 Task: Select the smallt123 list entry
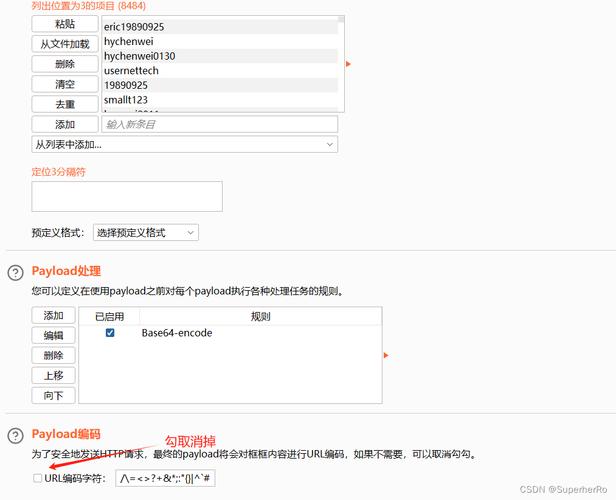click(220, 99)
